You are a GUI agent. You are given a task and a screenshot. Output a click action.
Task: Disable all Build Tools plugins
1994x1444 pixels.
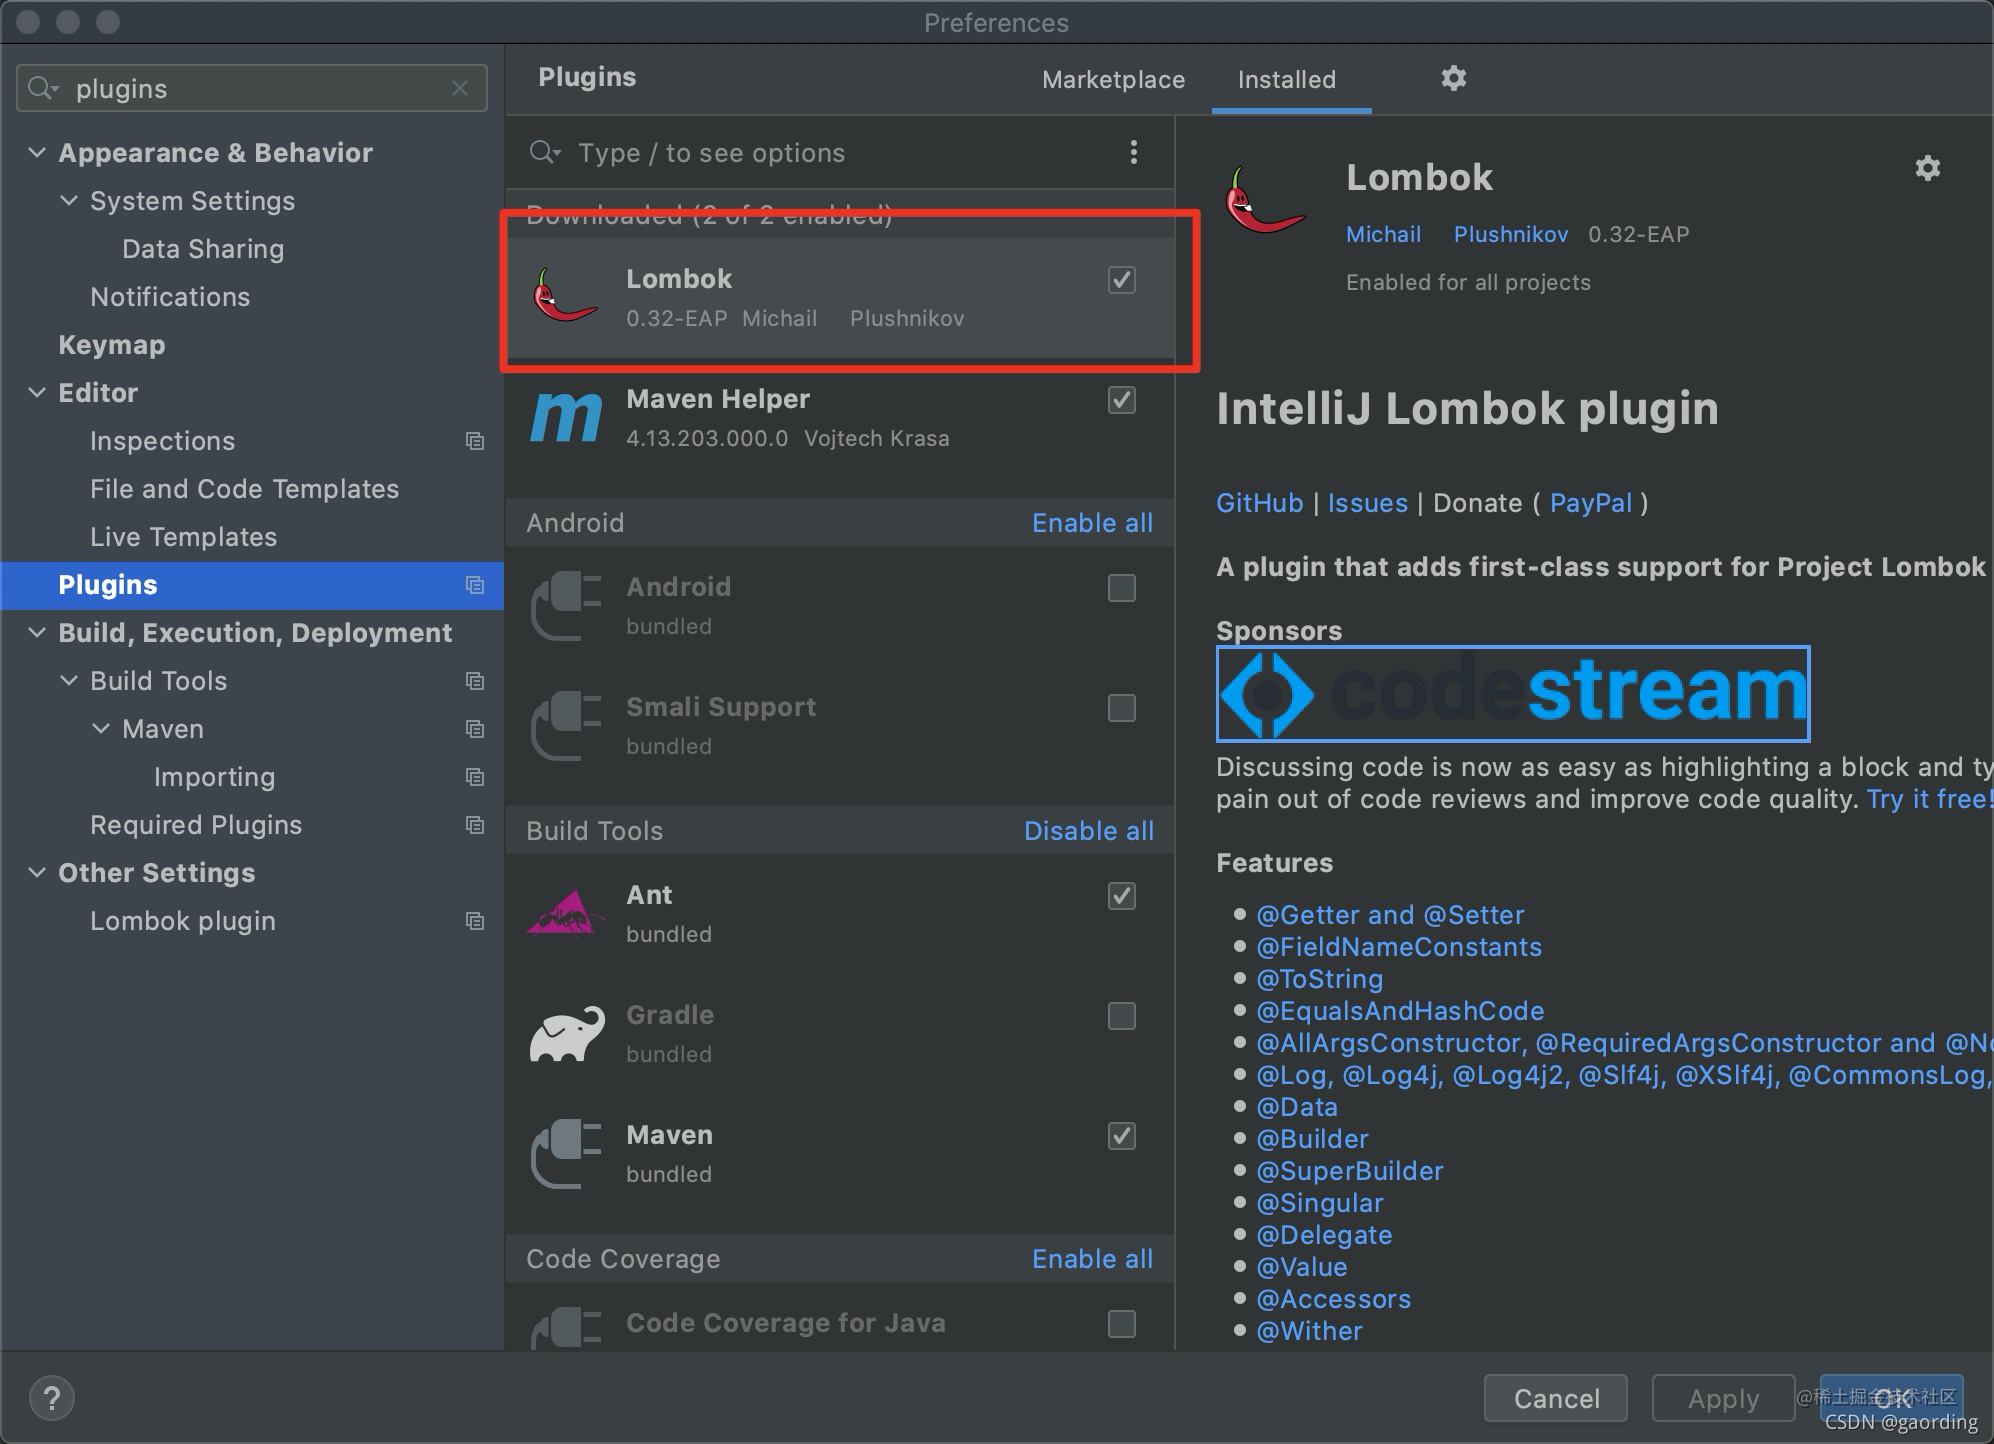1088,833
